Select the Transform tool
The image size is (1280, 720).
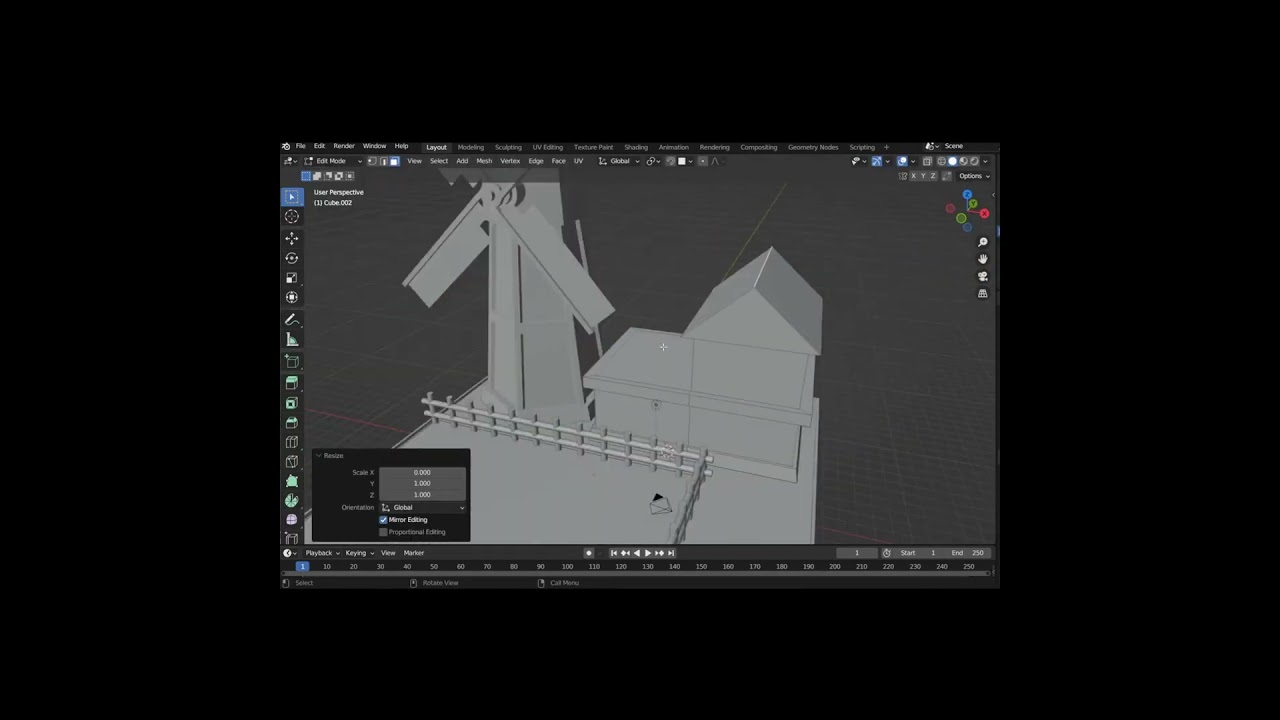[292, 297]
